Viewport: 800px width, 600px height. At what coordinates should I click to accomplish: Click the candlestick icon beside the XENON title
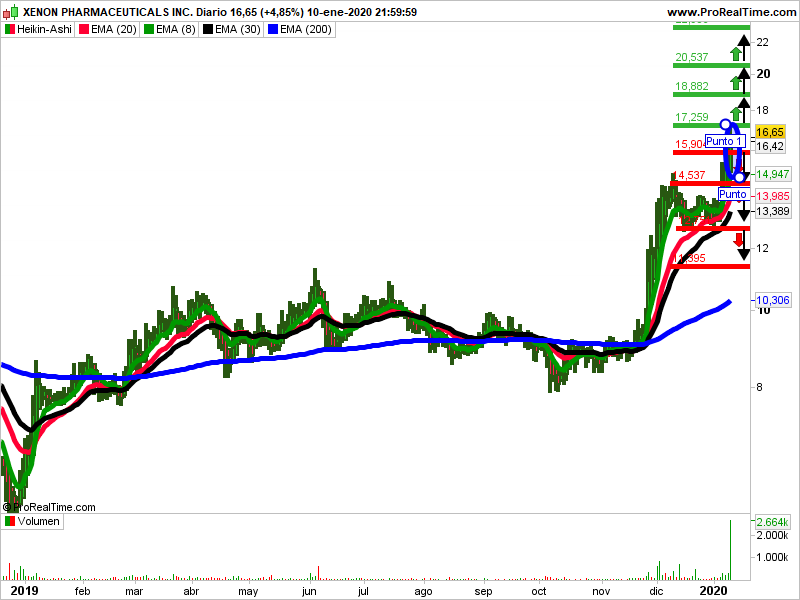coord(11,11)
